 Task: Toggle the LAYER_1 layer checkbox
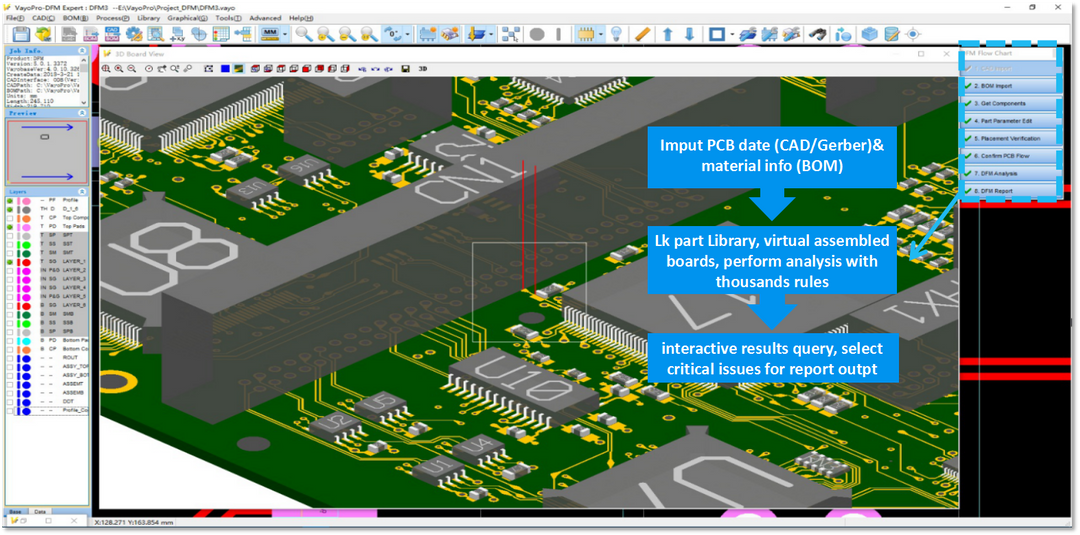tap(10, 261)
